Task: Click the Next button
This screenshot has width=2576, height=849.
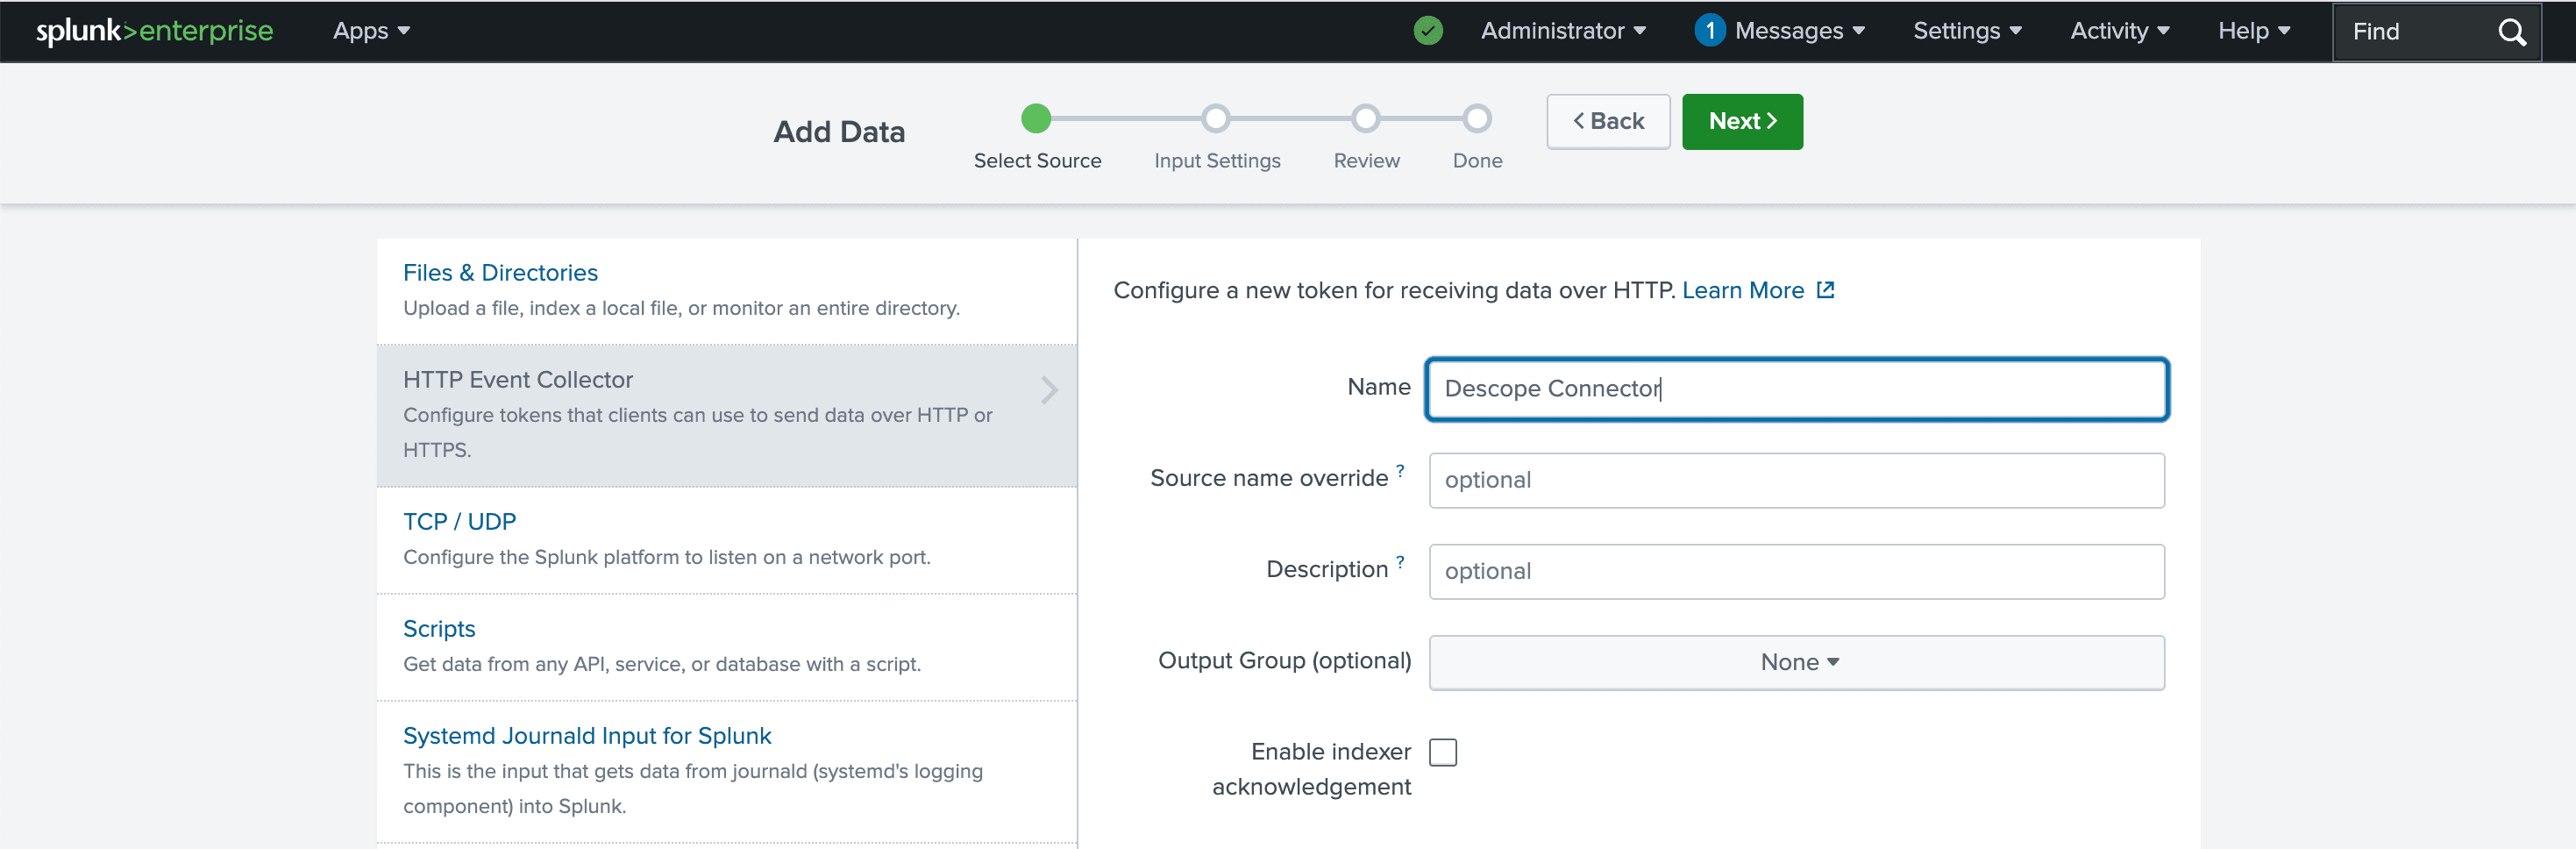Action: click(1742, 121)
